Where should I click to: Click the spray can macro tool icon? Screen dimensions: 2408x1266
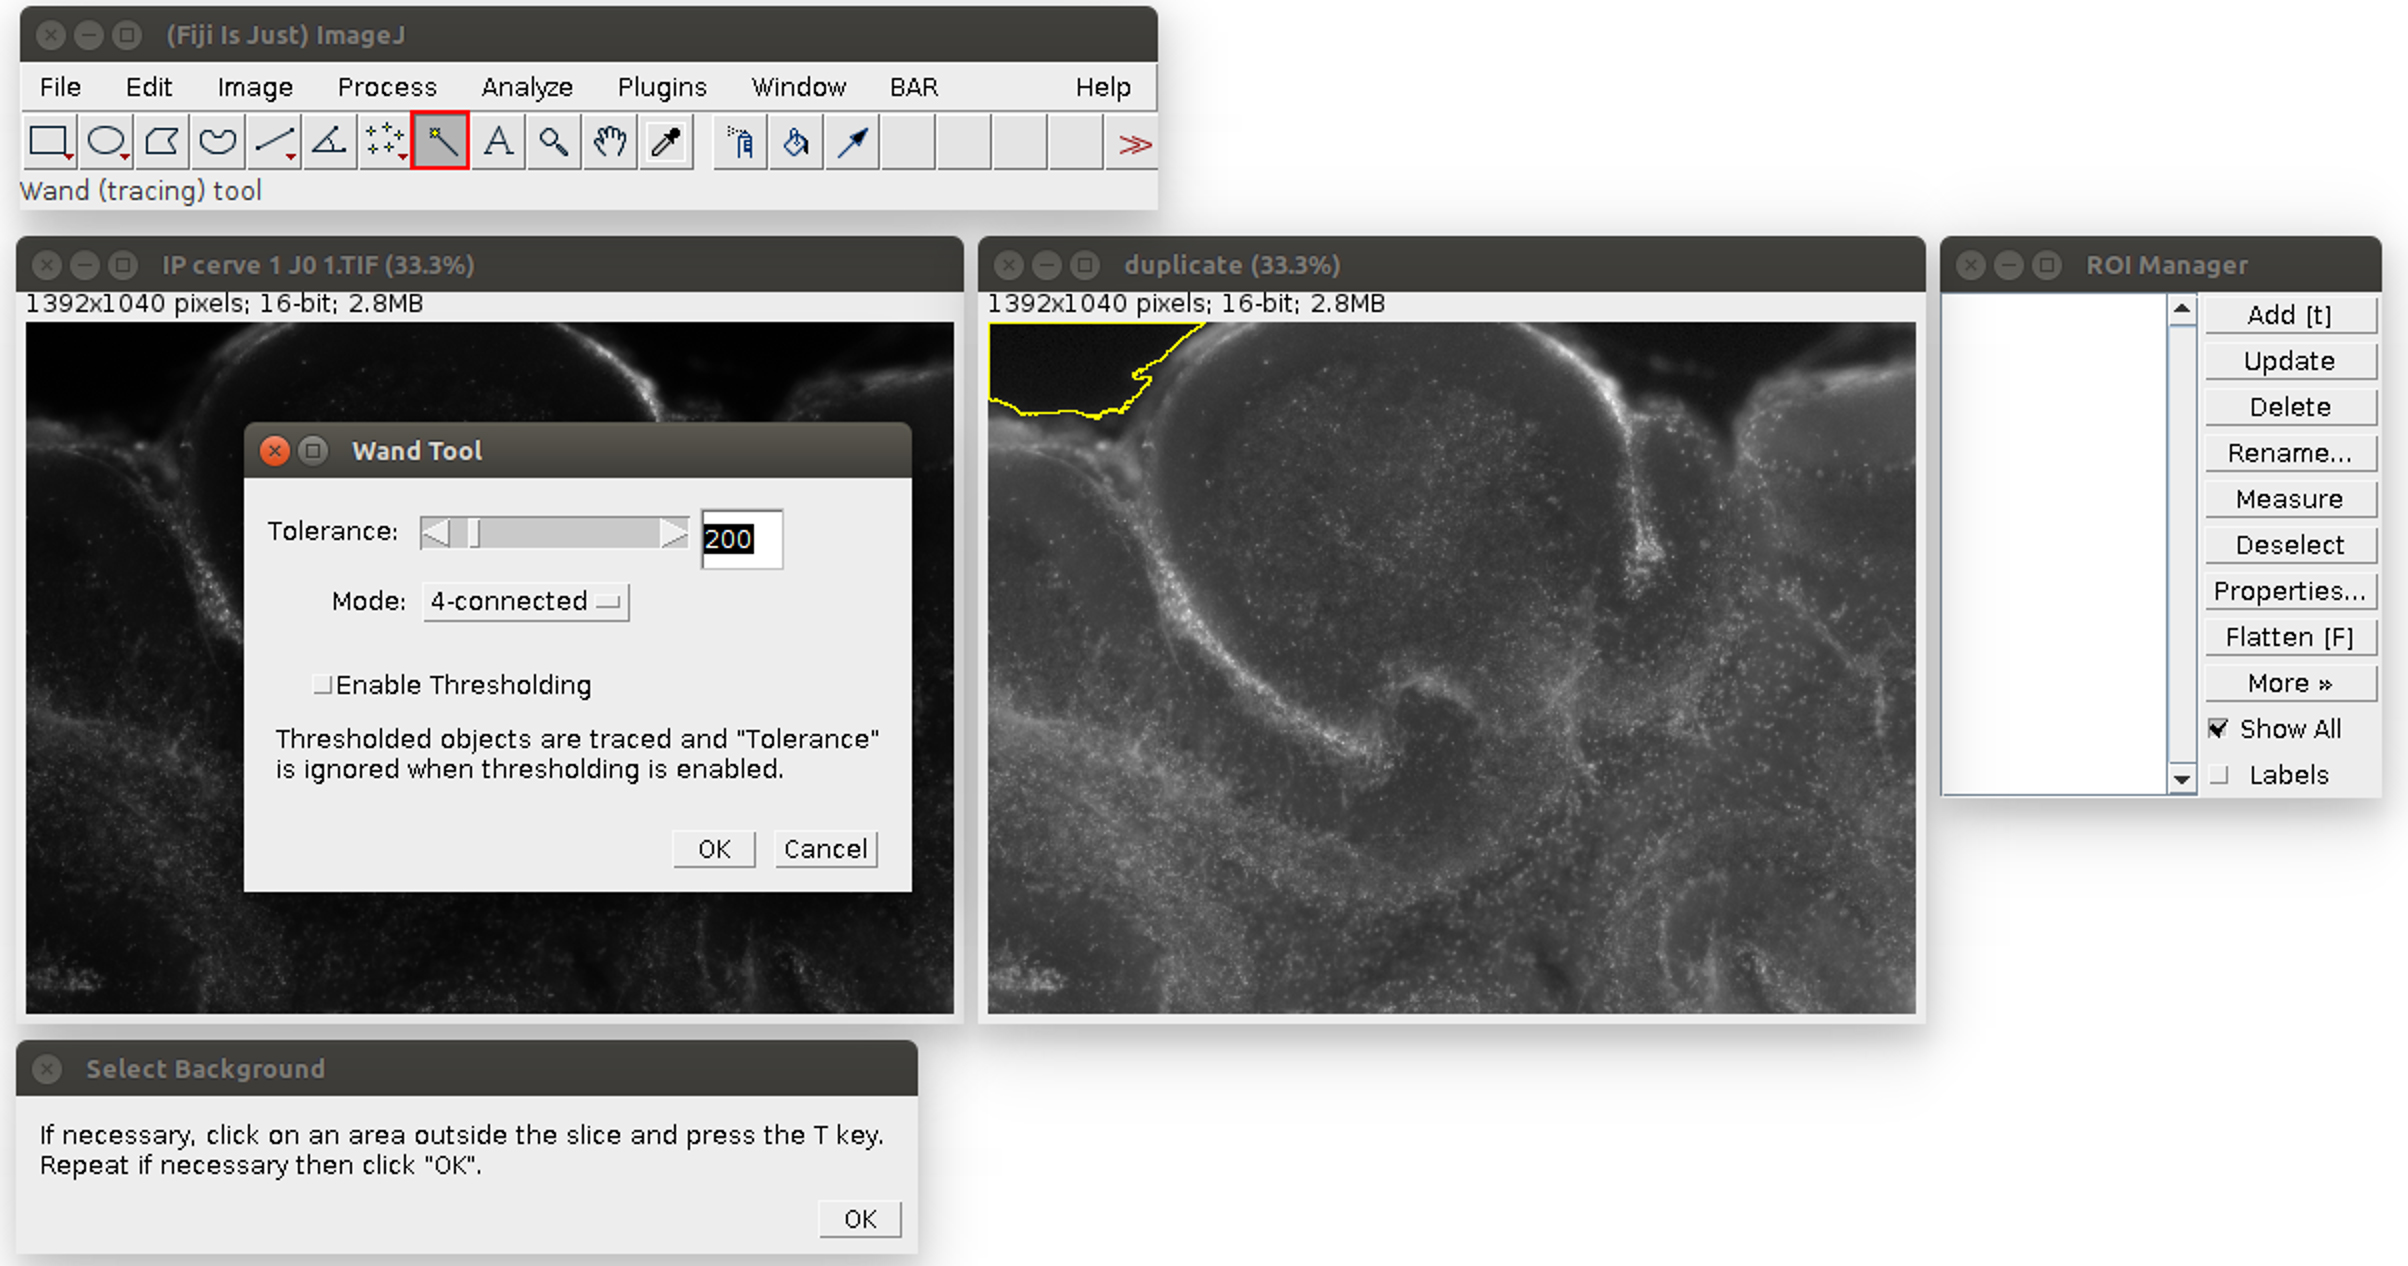740,143
